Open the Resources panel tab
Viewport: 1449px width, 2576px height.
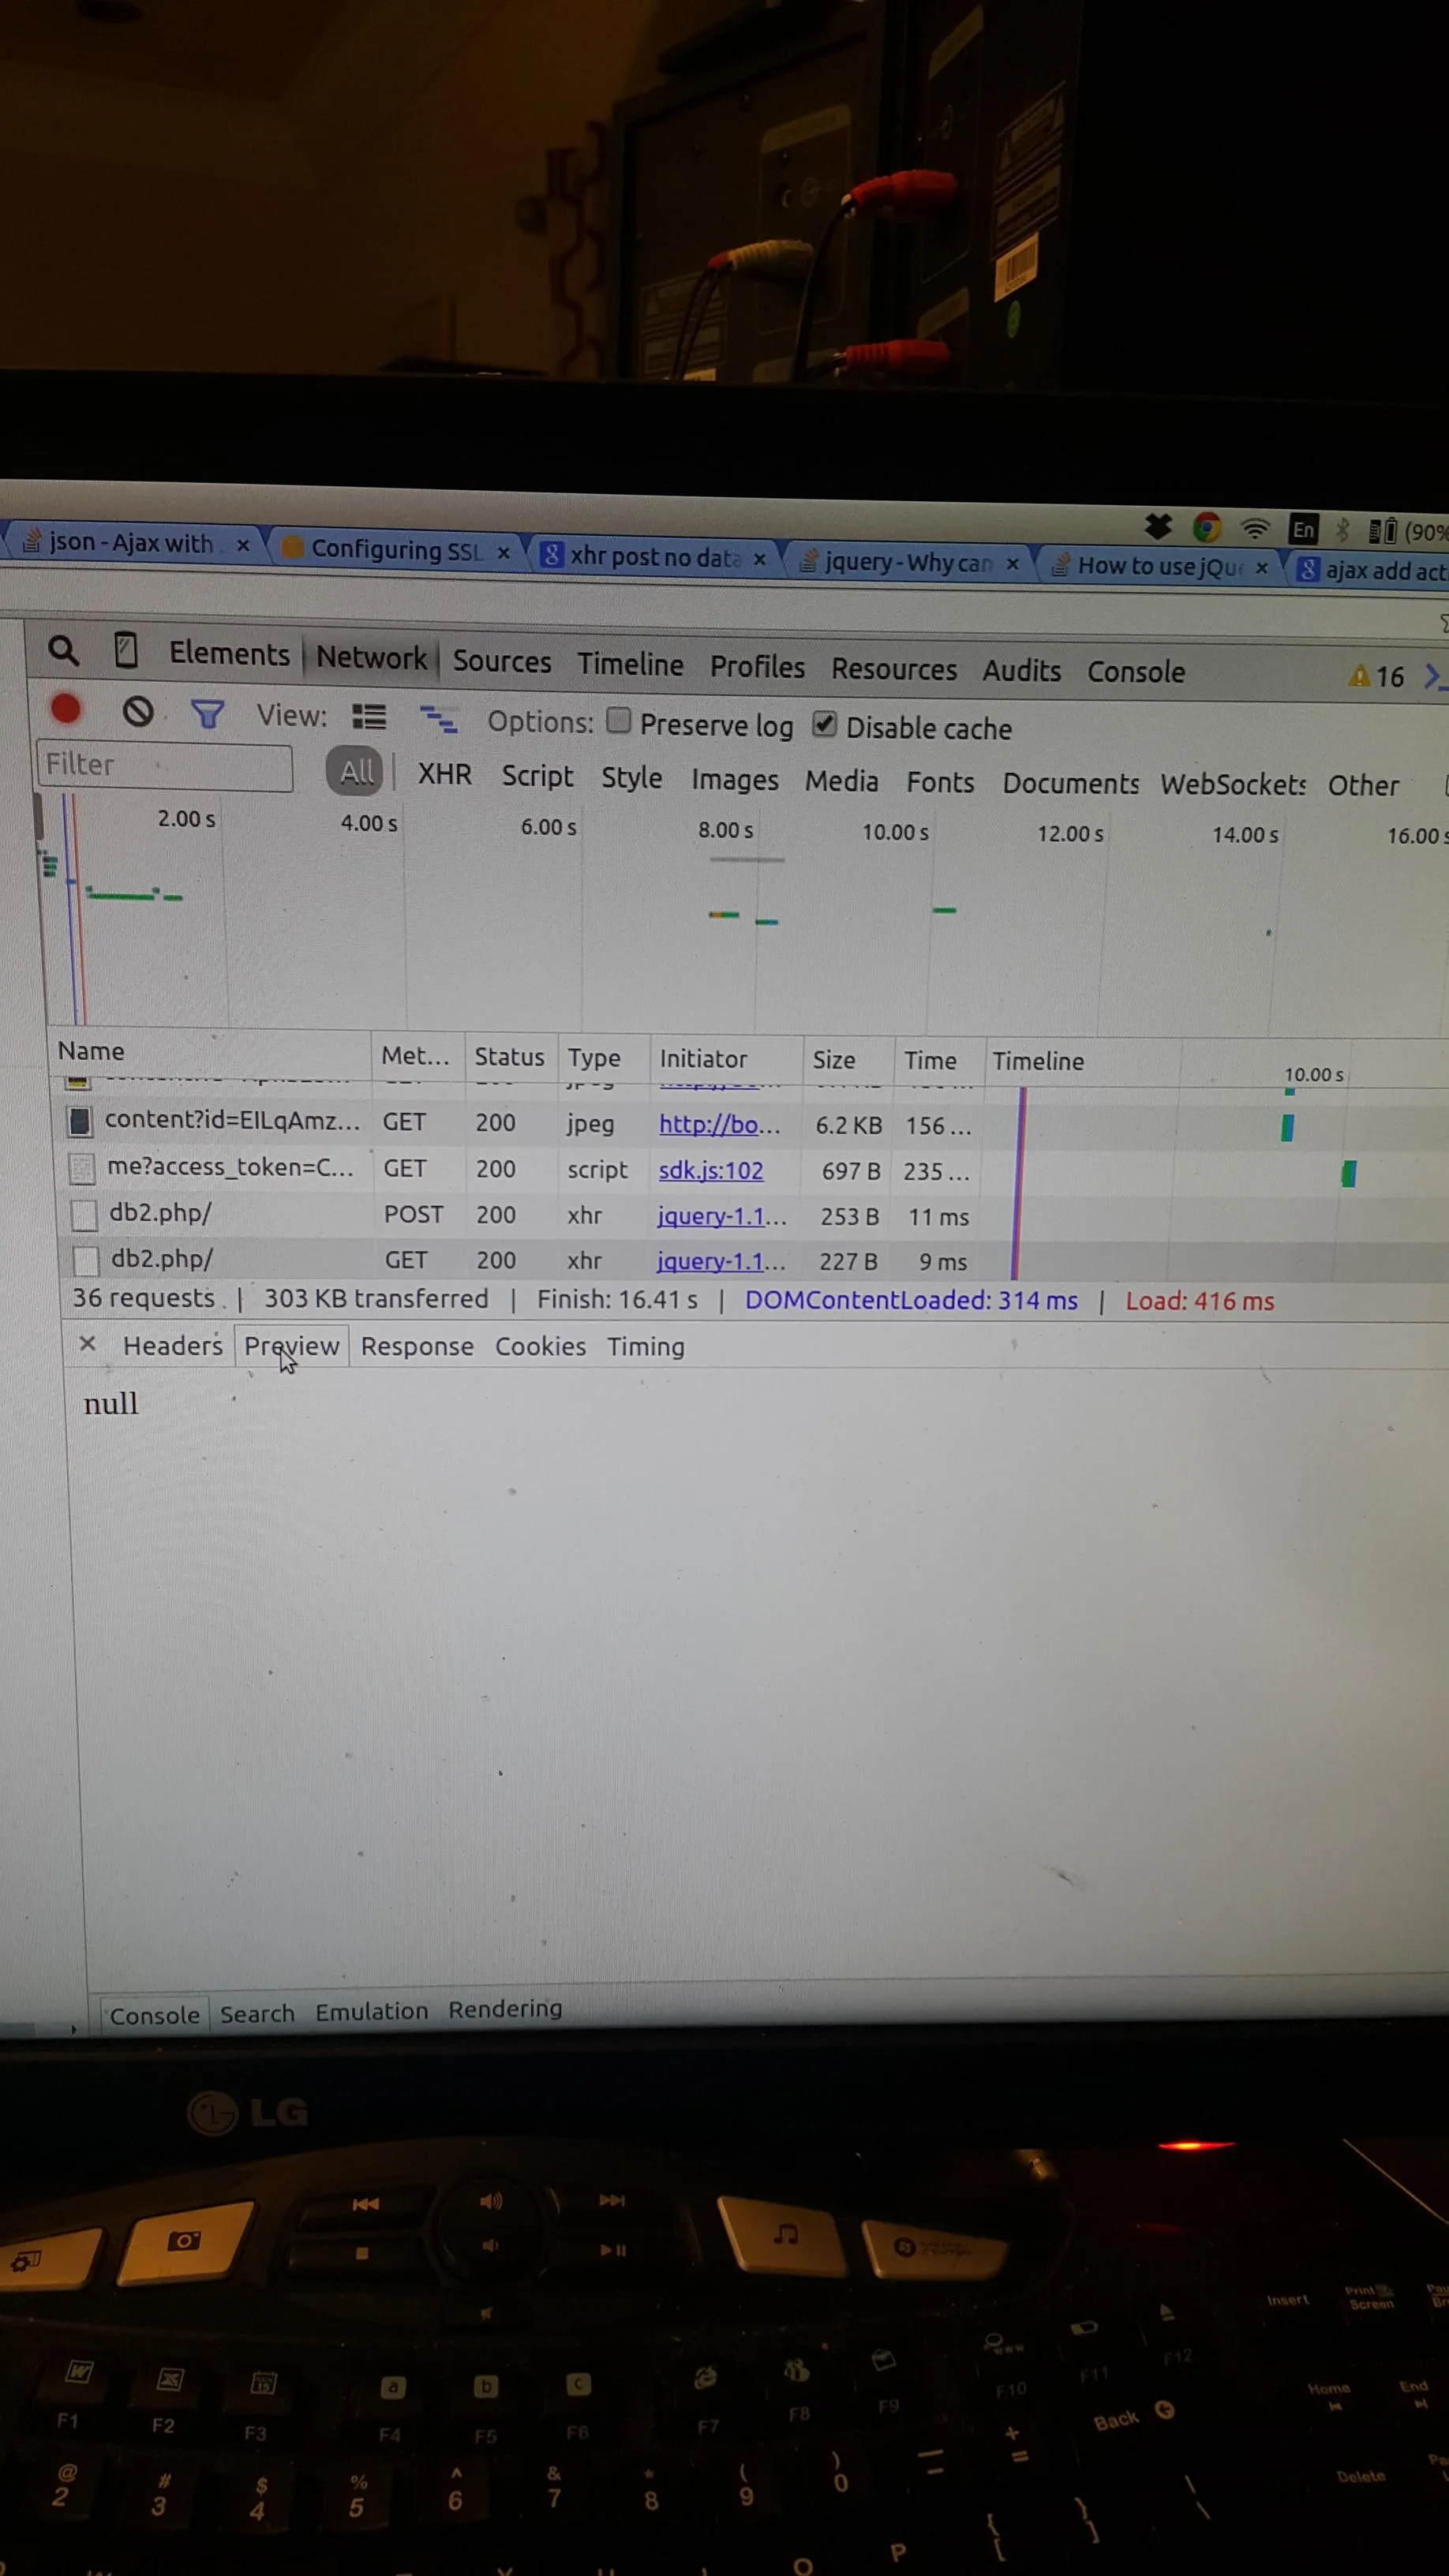(894, 669)
